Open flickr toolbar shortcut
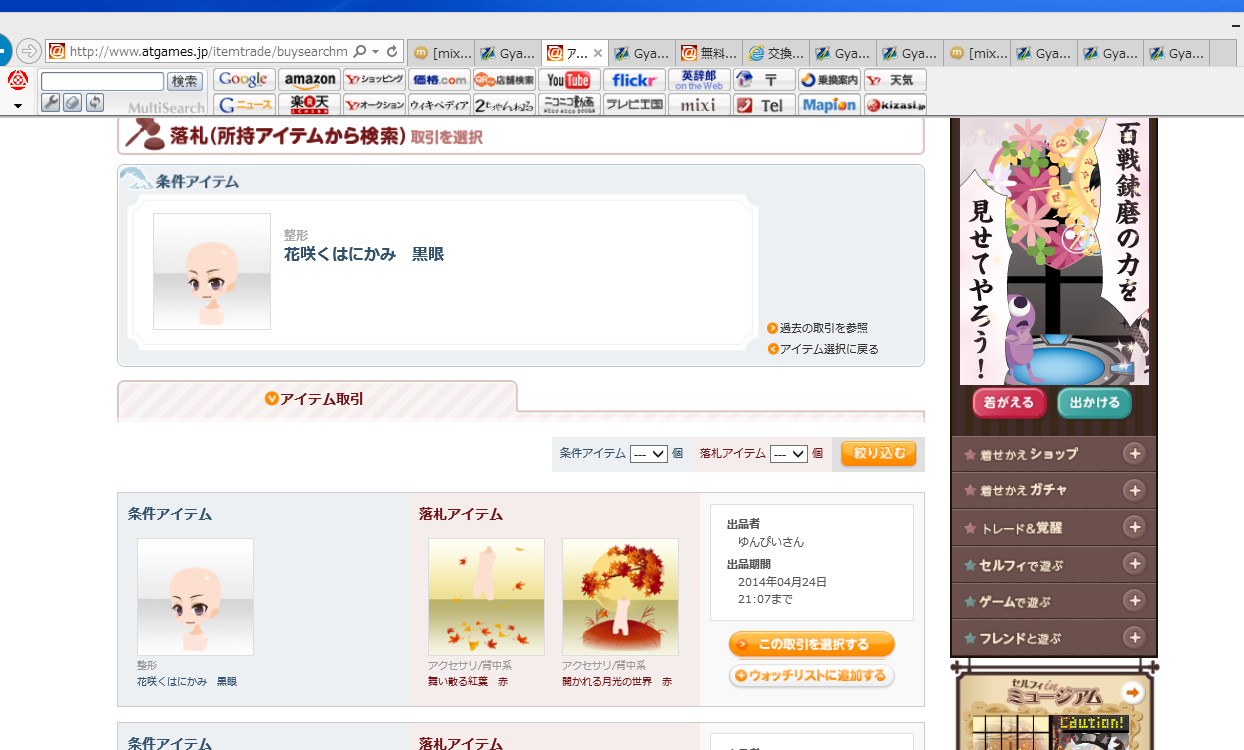 pos(634,80)
